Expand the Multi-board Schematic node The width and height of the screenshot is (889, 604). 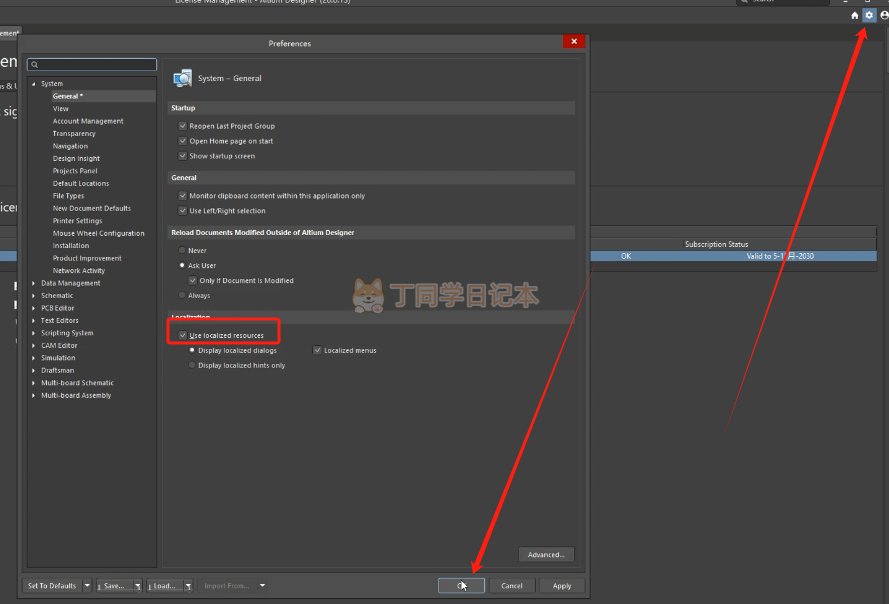[x=33, y=383]
